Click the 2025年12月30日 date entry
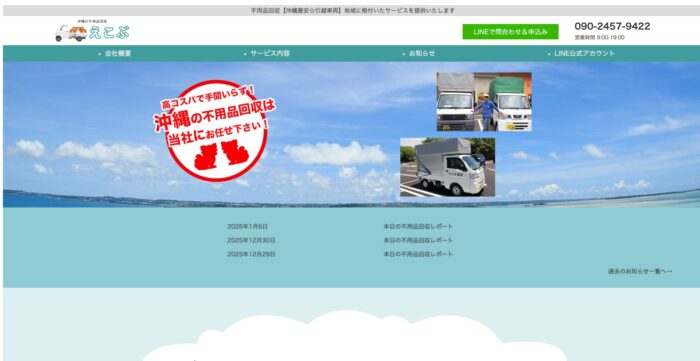The width and height of the screenshot is (700, 361). 251,240
